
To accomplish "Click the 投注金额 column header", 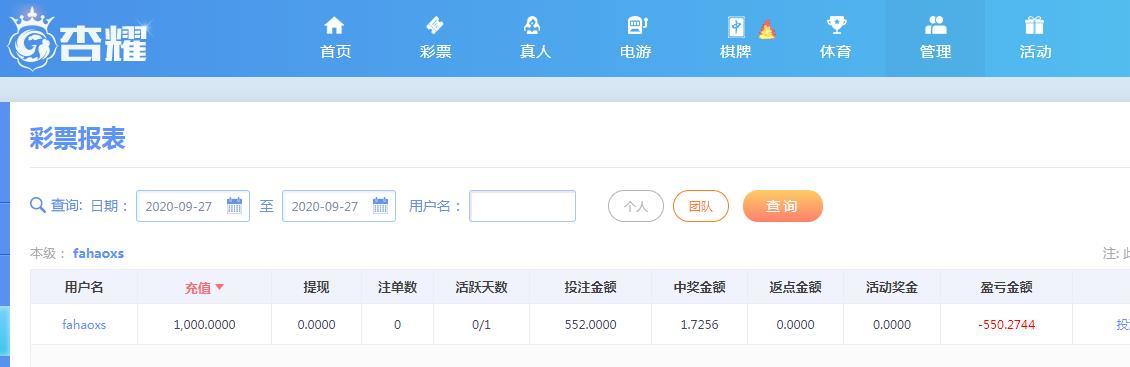I will [x=590, y=287].
